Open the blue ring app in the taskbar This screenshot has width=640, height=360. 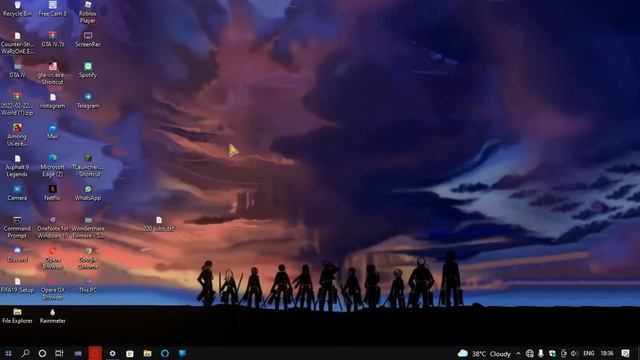[x=165, y=353]
